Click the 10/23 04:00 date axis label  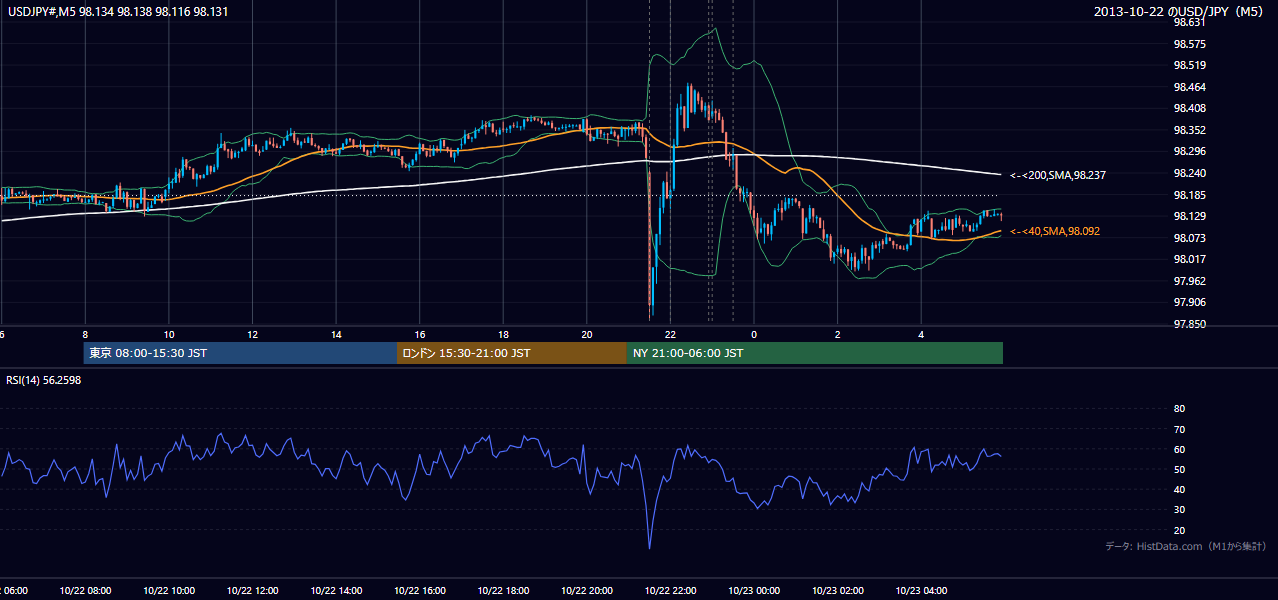921,591
